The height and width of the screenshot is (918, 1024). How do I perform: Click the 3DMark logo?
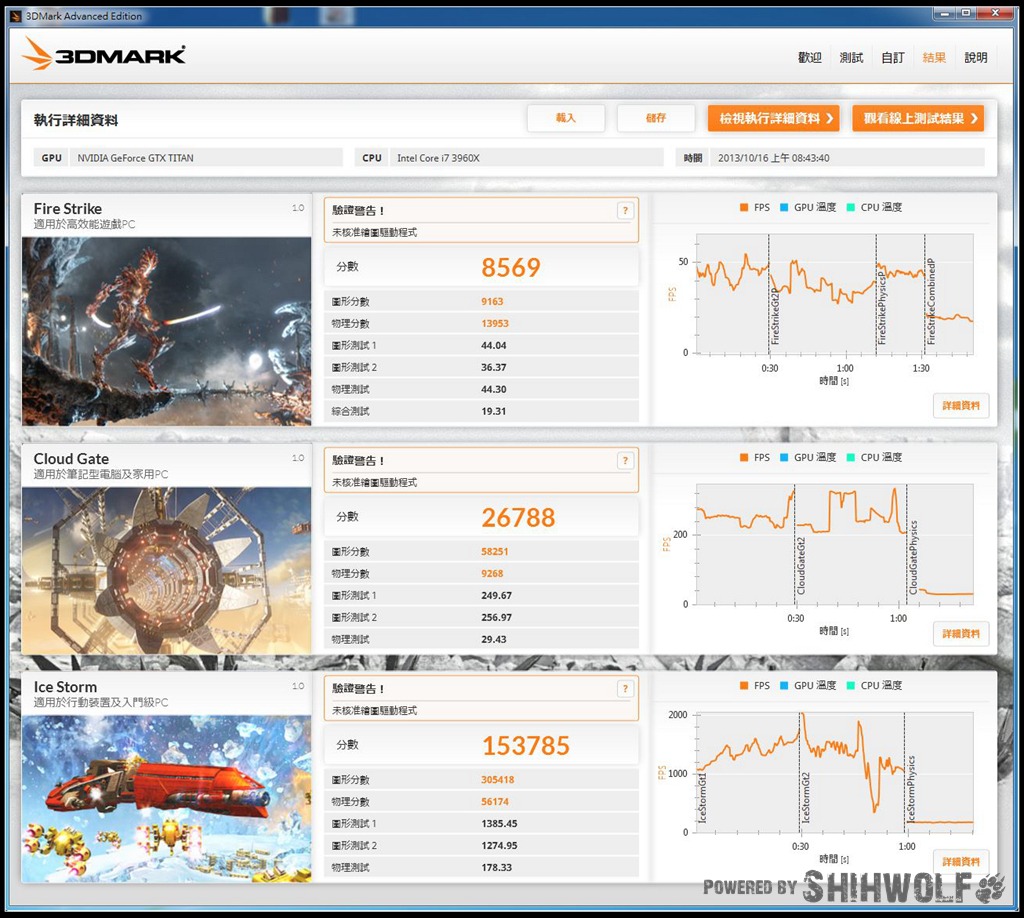click(x=104, y=54)
